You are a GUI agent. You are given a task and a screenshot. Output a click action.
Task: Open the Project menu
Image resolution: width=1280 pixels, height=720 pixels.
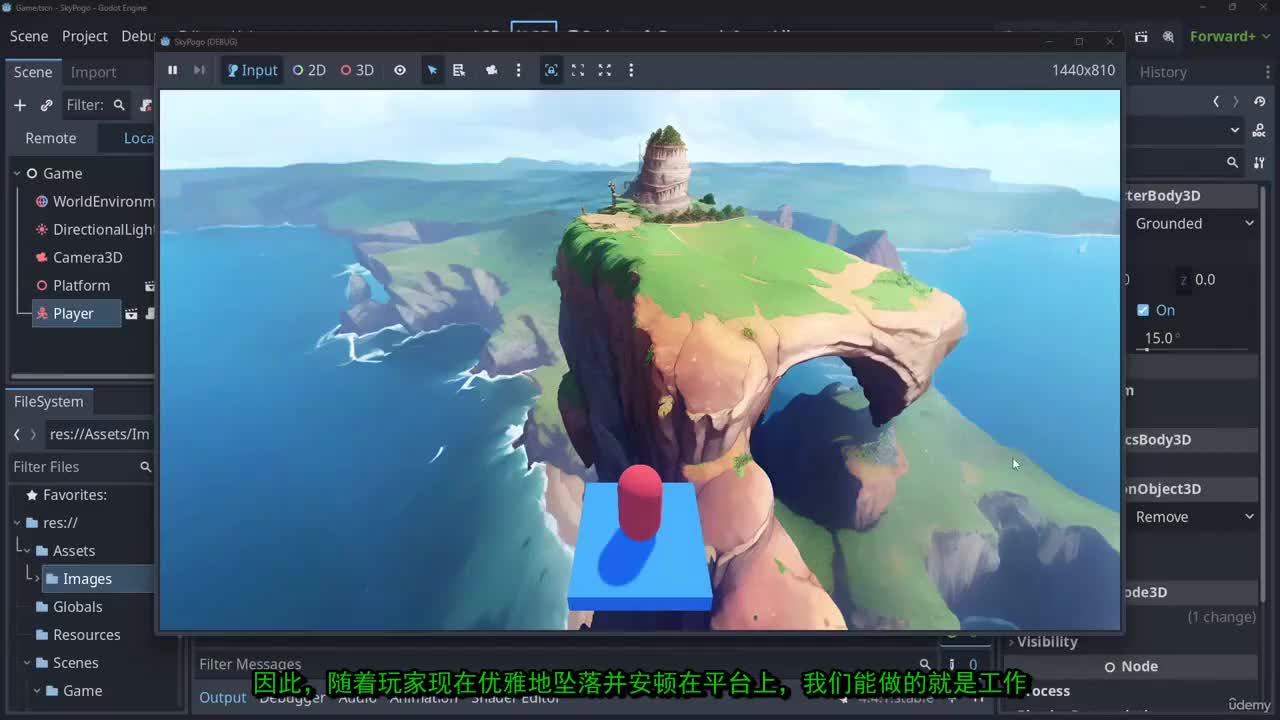pos(85,36)
